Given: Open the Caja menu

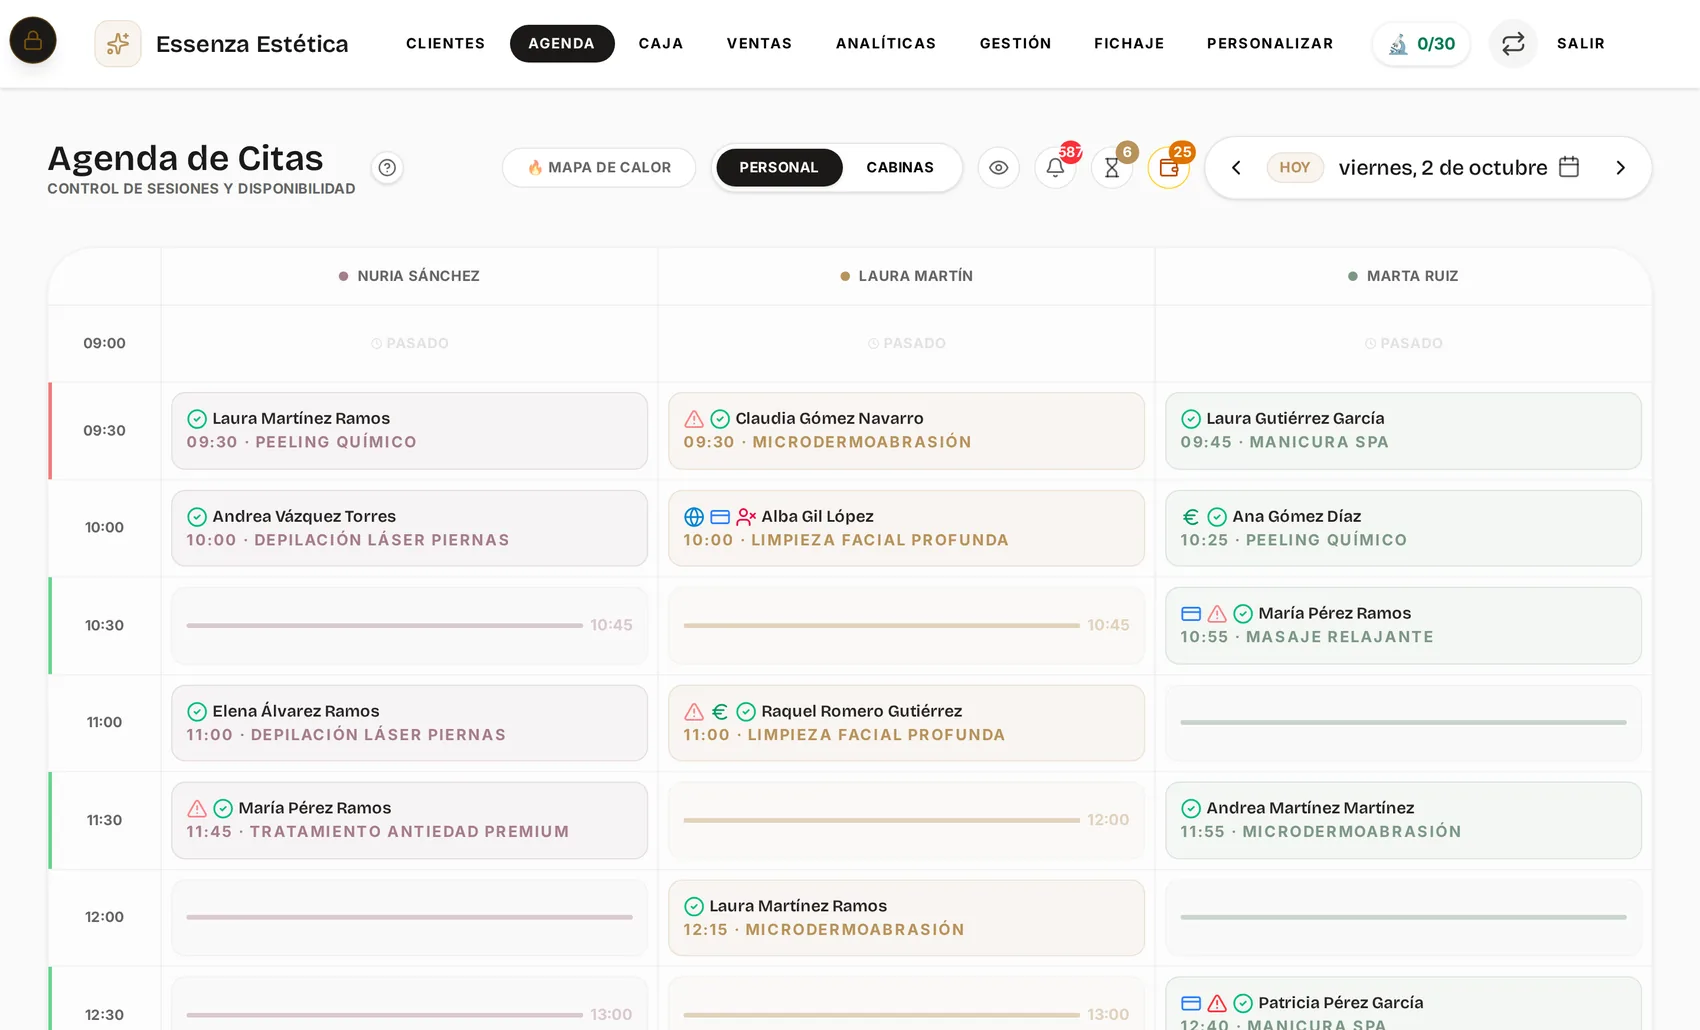Looking at the screenshot, I should point(661,44).
